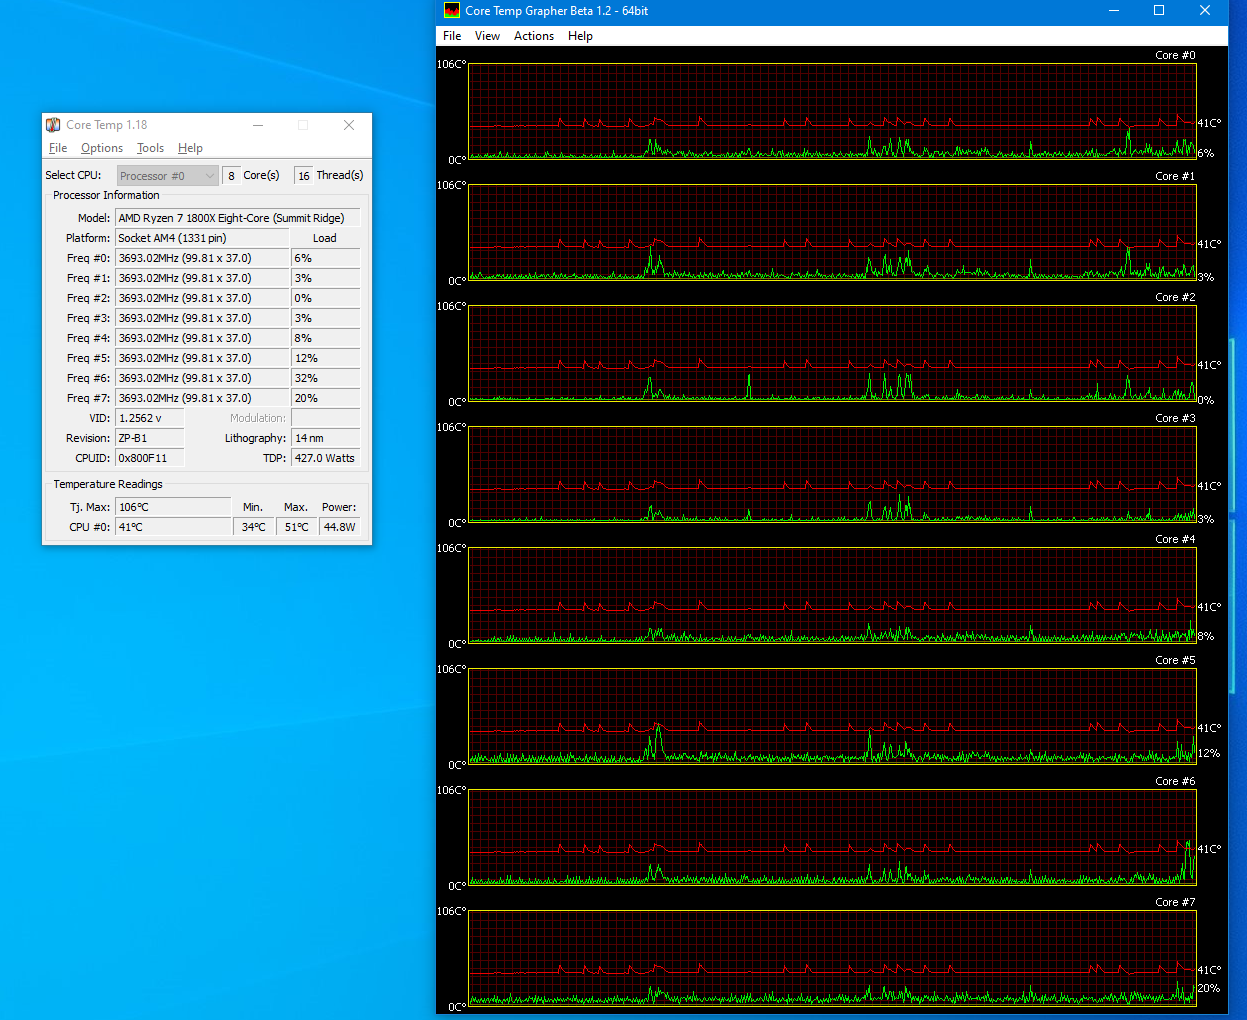Open Options menu in Core Temp
This screenshot has width=1247, height=1020.
[102, 148]
